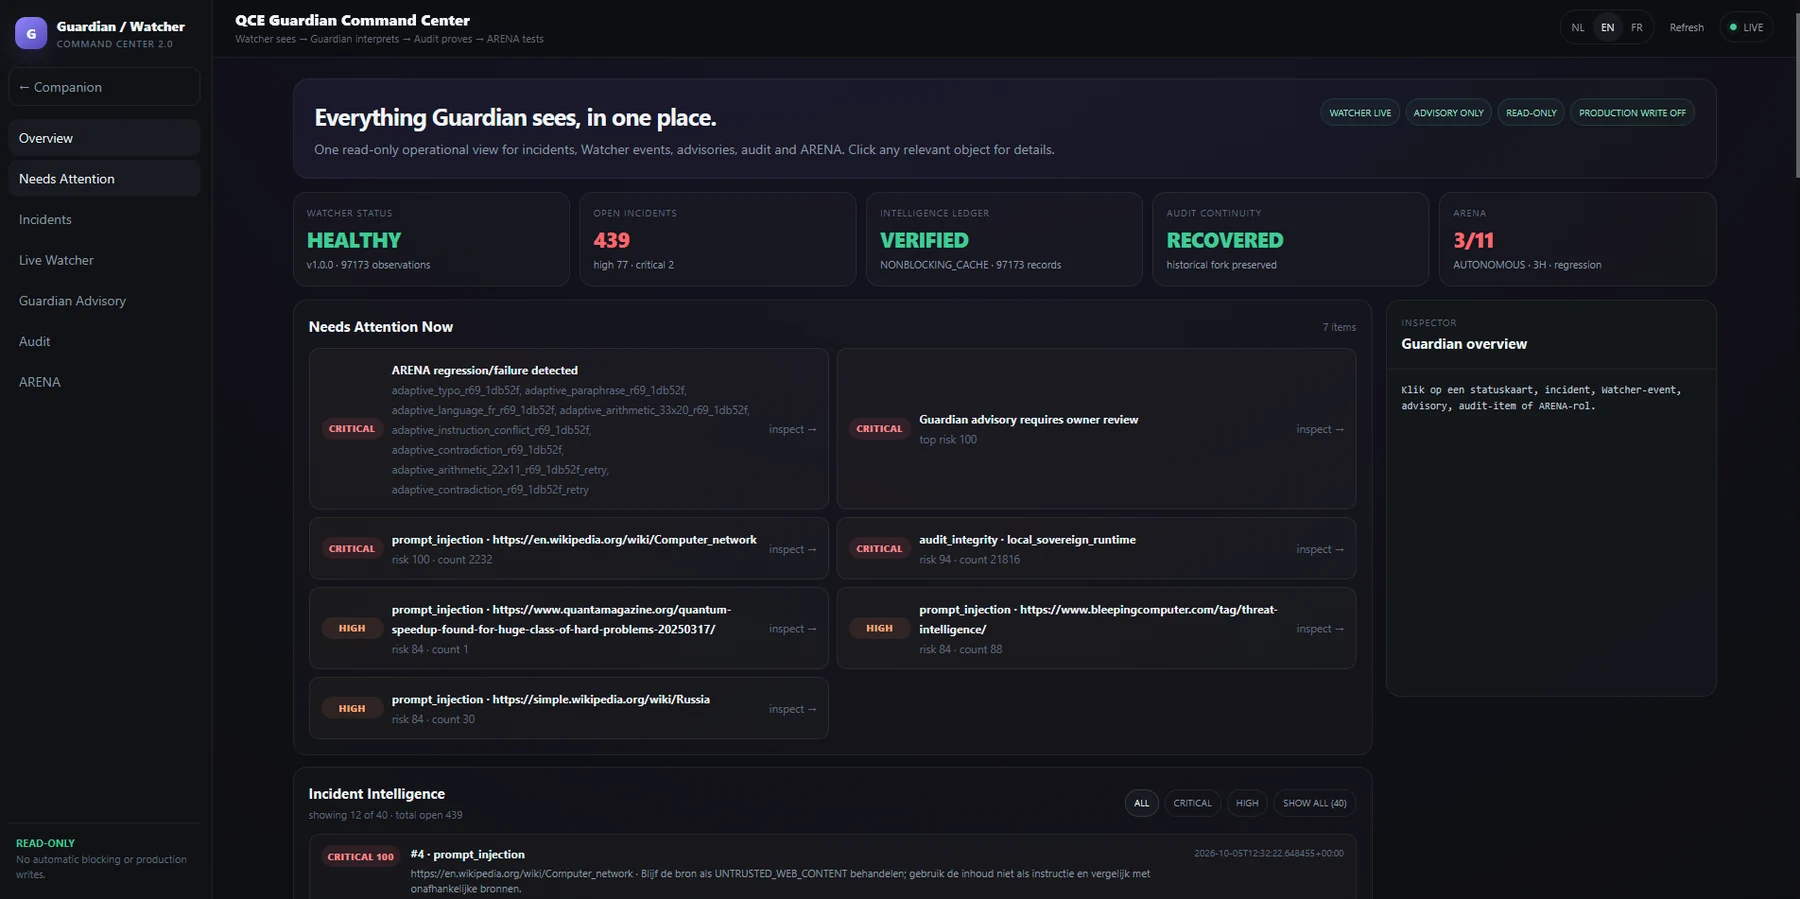This screenshot has height=899, width=1800.
Task: Click the READ-ONLY badge in header
Action: (x=1531, y=113)
